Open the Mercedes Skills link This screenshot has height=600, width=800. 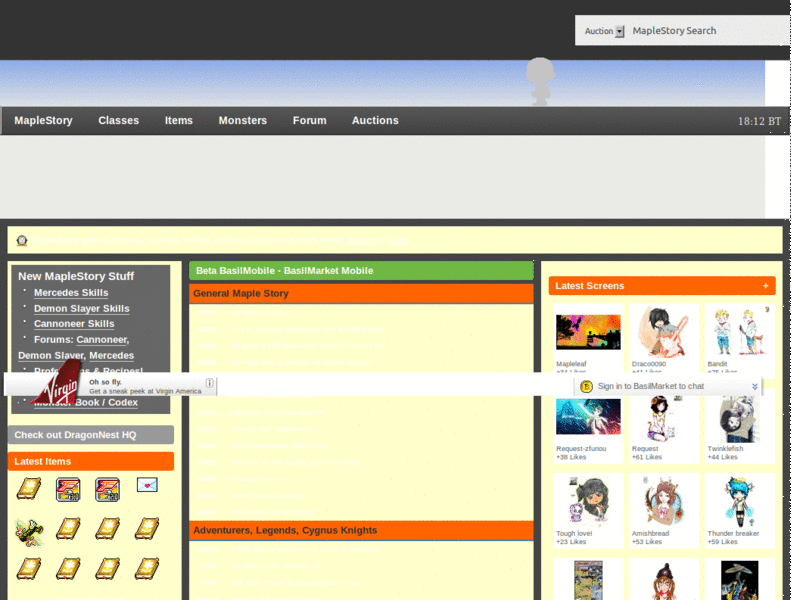(71, 293)
